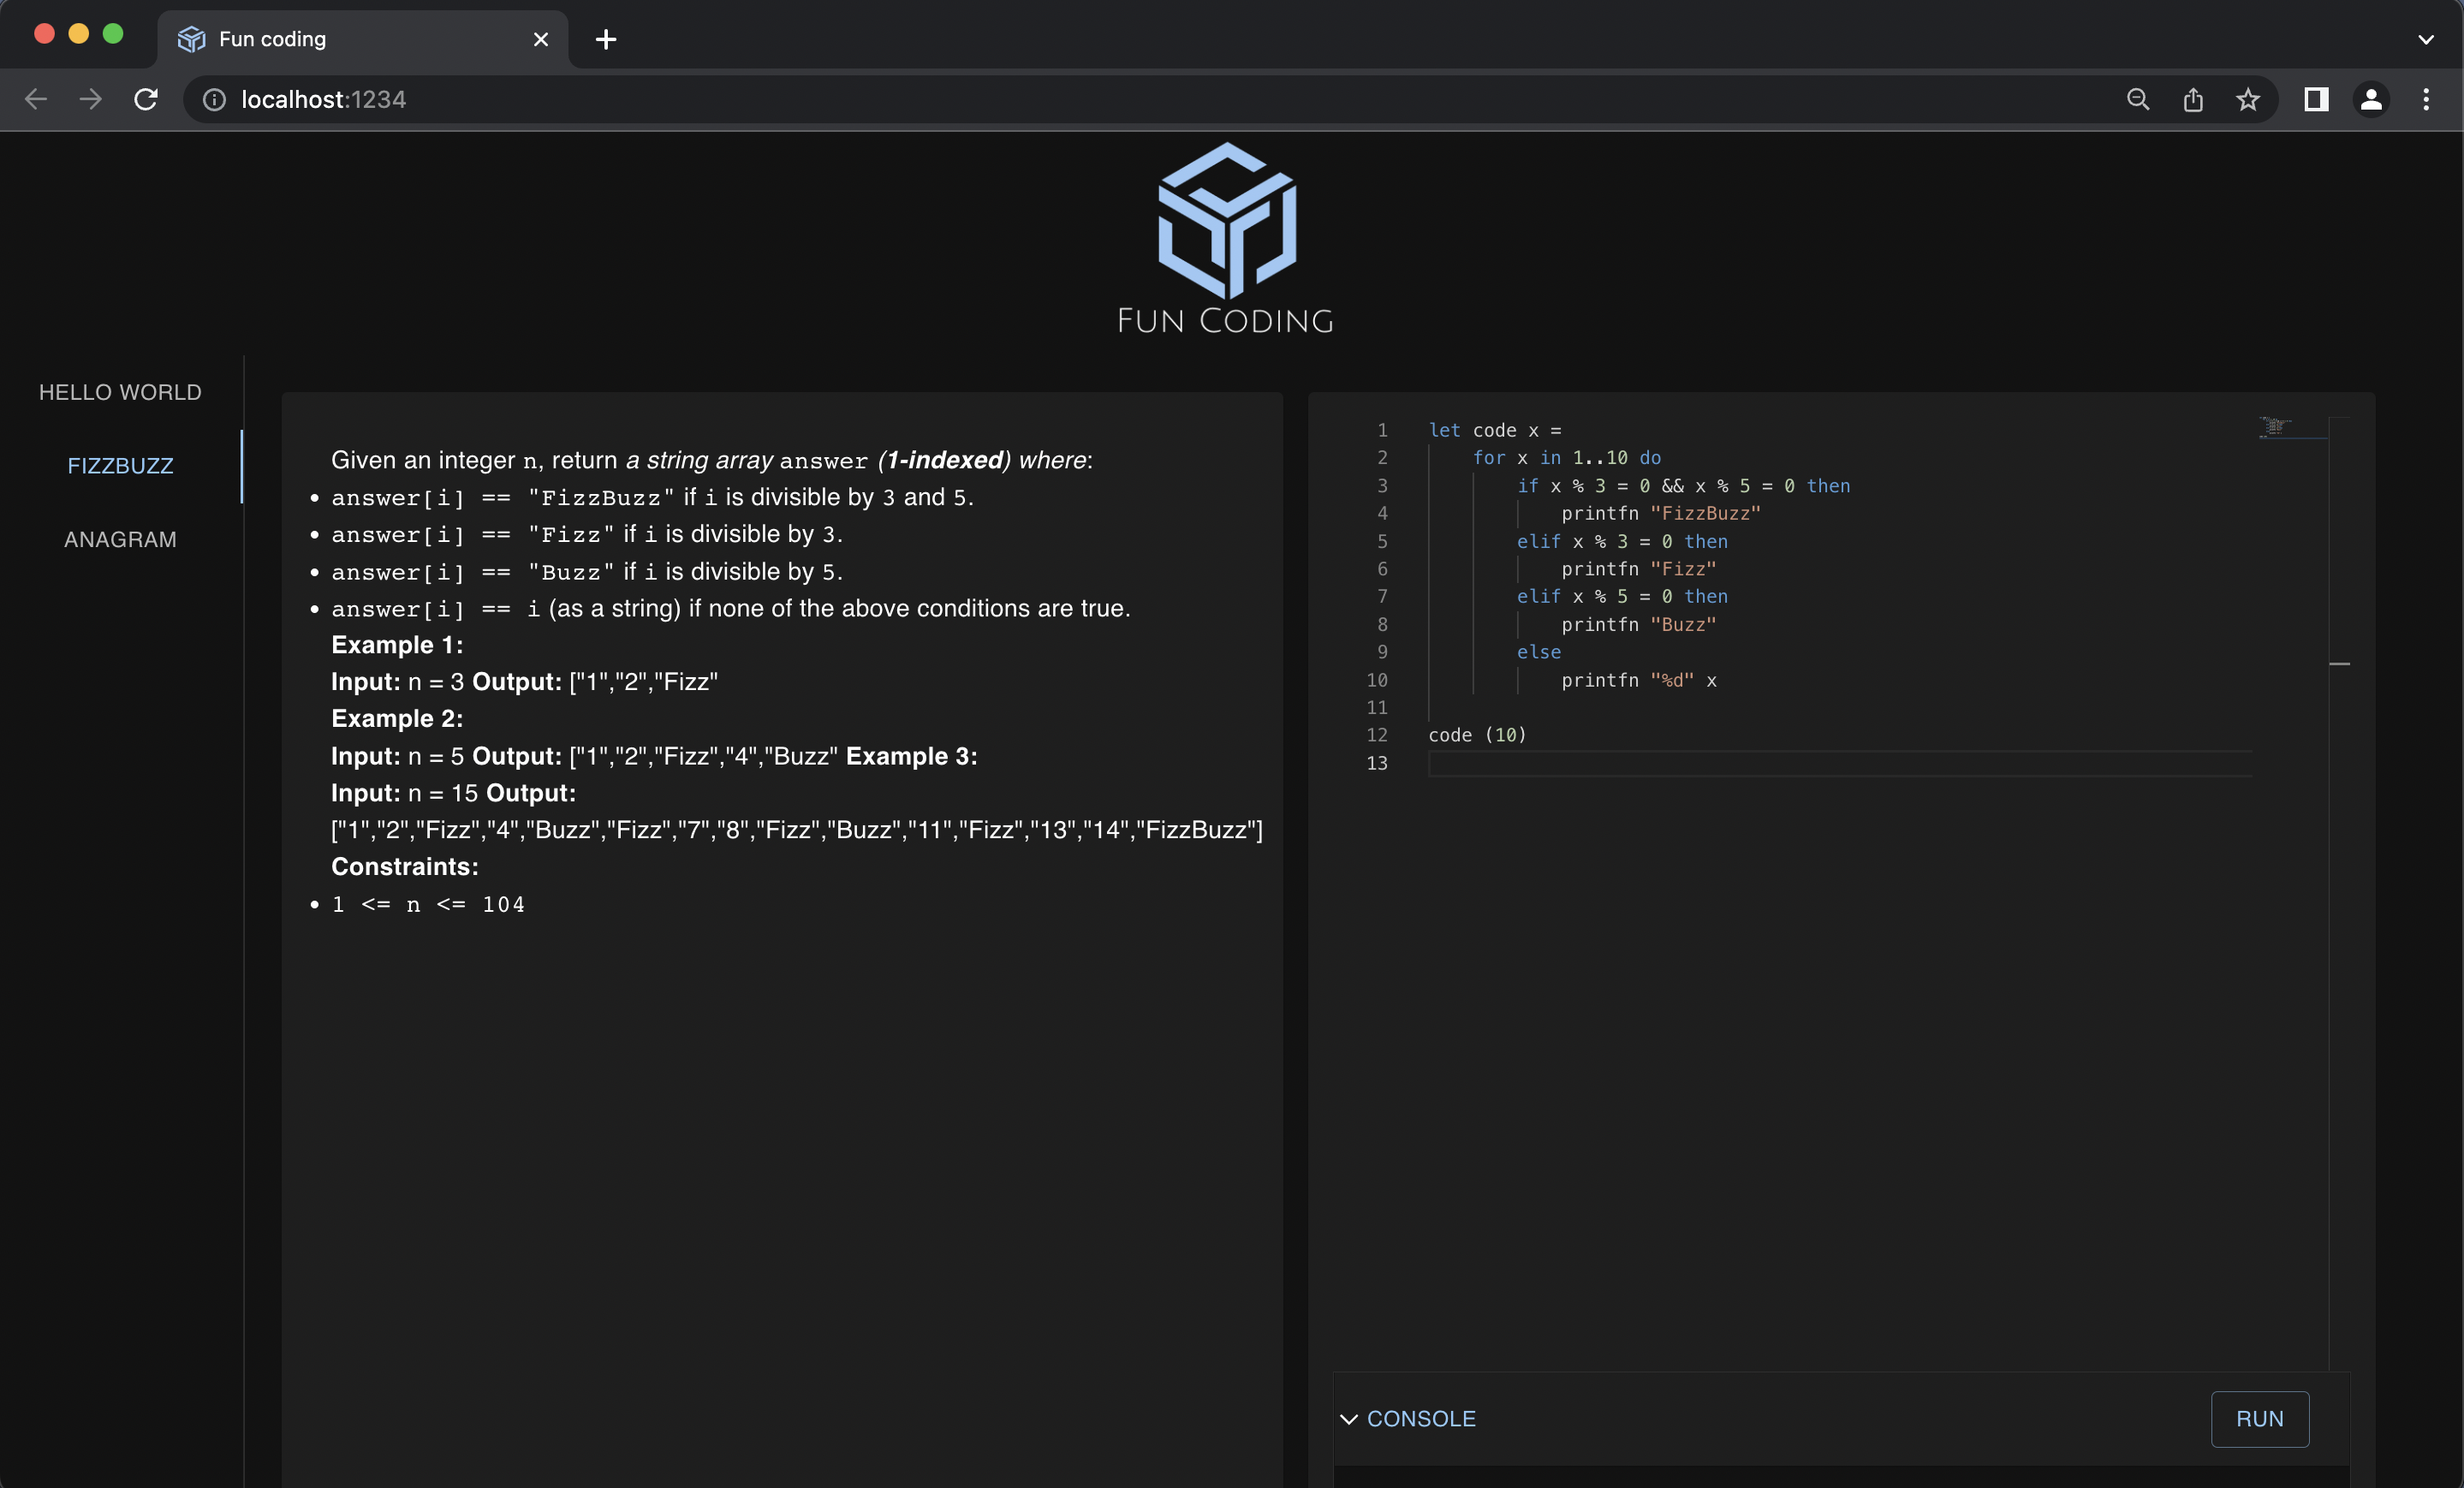The height and width of the screenshot is (1488, 2464).
Task: Open the Chrome three-dot menu
Action: point(2426,99)
